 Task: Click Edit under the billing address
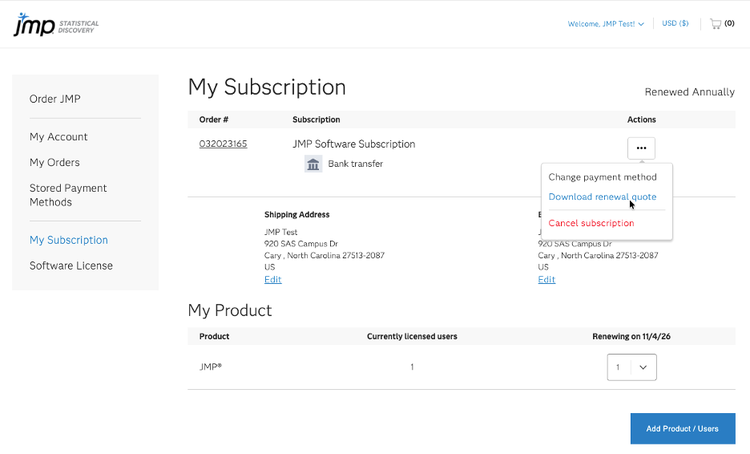[x=546, y=279]
